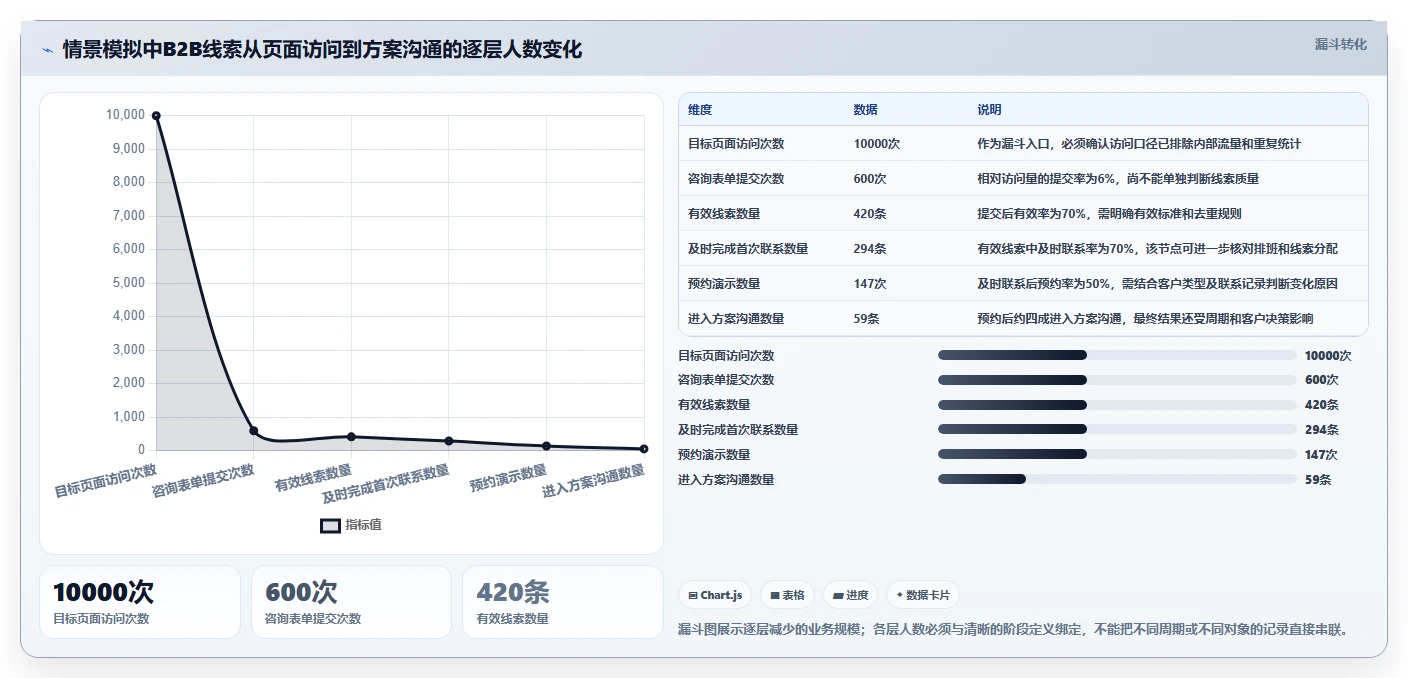
Task: Click the progress bar for 有效线索数量
Action: coord(1117,405)
